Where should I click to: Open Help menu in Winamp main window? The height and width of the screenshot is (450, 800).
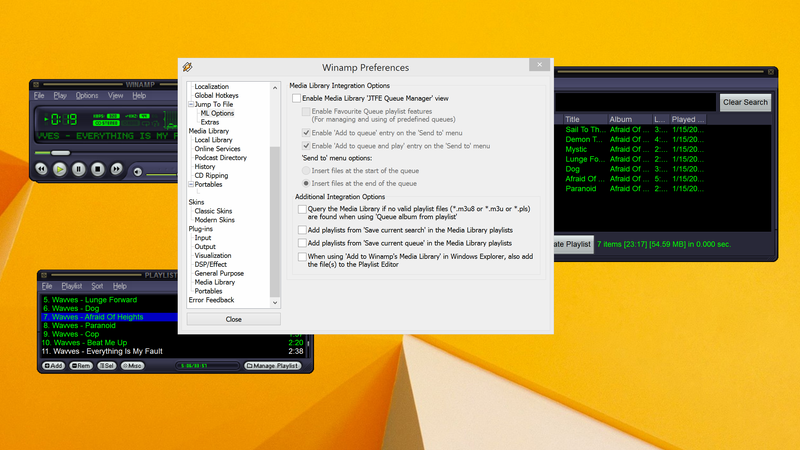tap(139, 95)
